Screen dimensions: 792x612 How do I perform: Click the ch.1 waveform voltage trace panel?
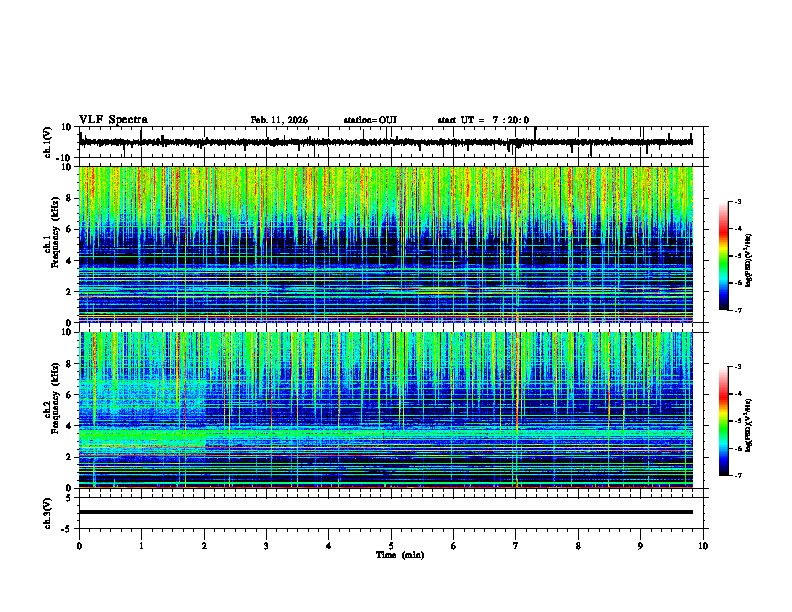click(391, 142)
